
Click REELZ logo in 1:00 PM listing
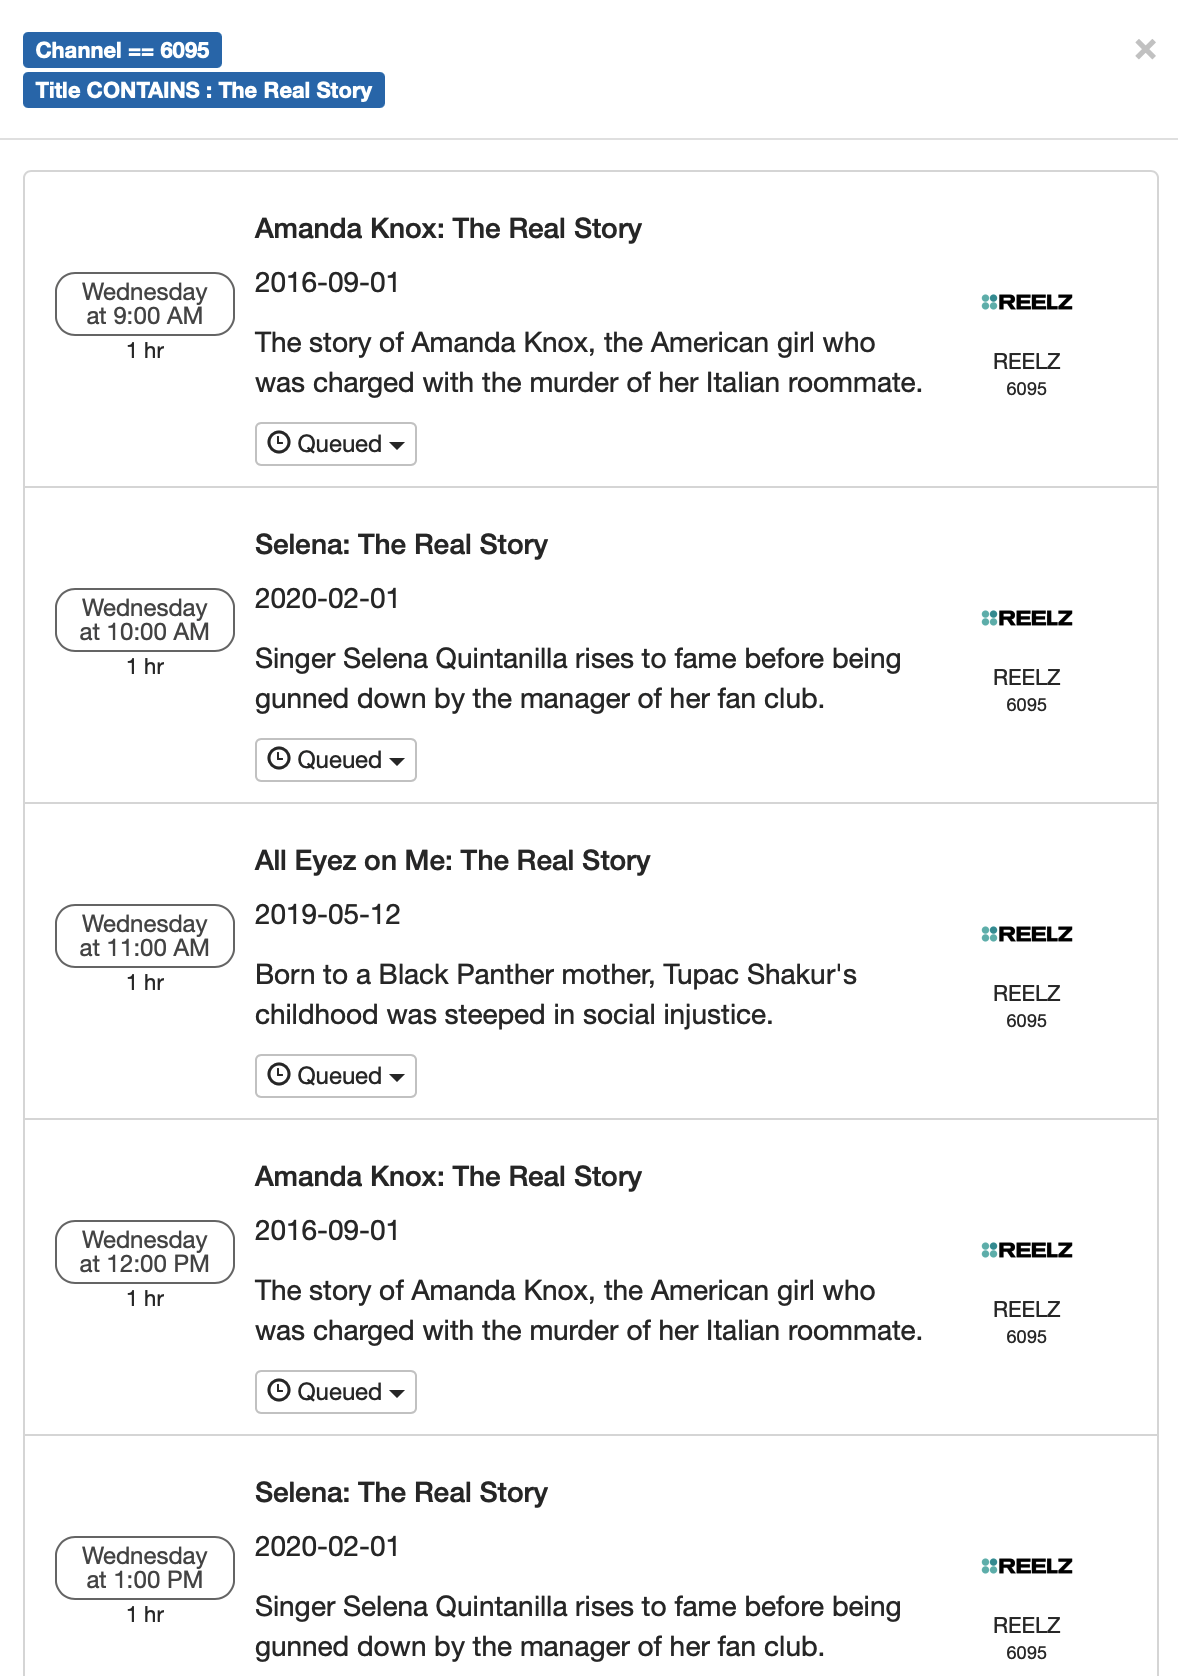(x=1026, y=1566)
